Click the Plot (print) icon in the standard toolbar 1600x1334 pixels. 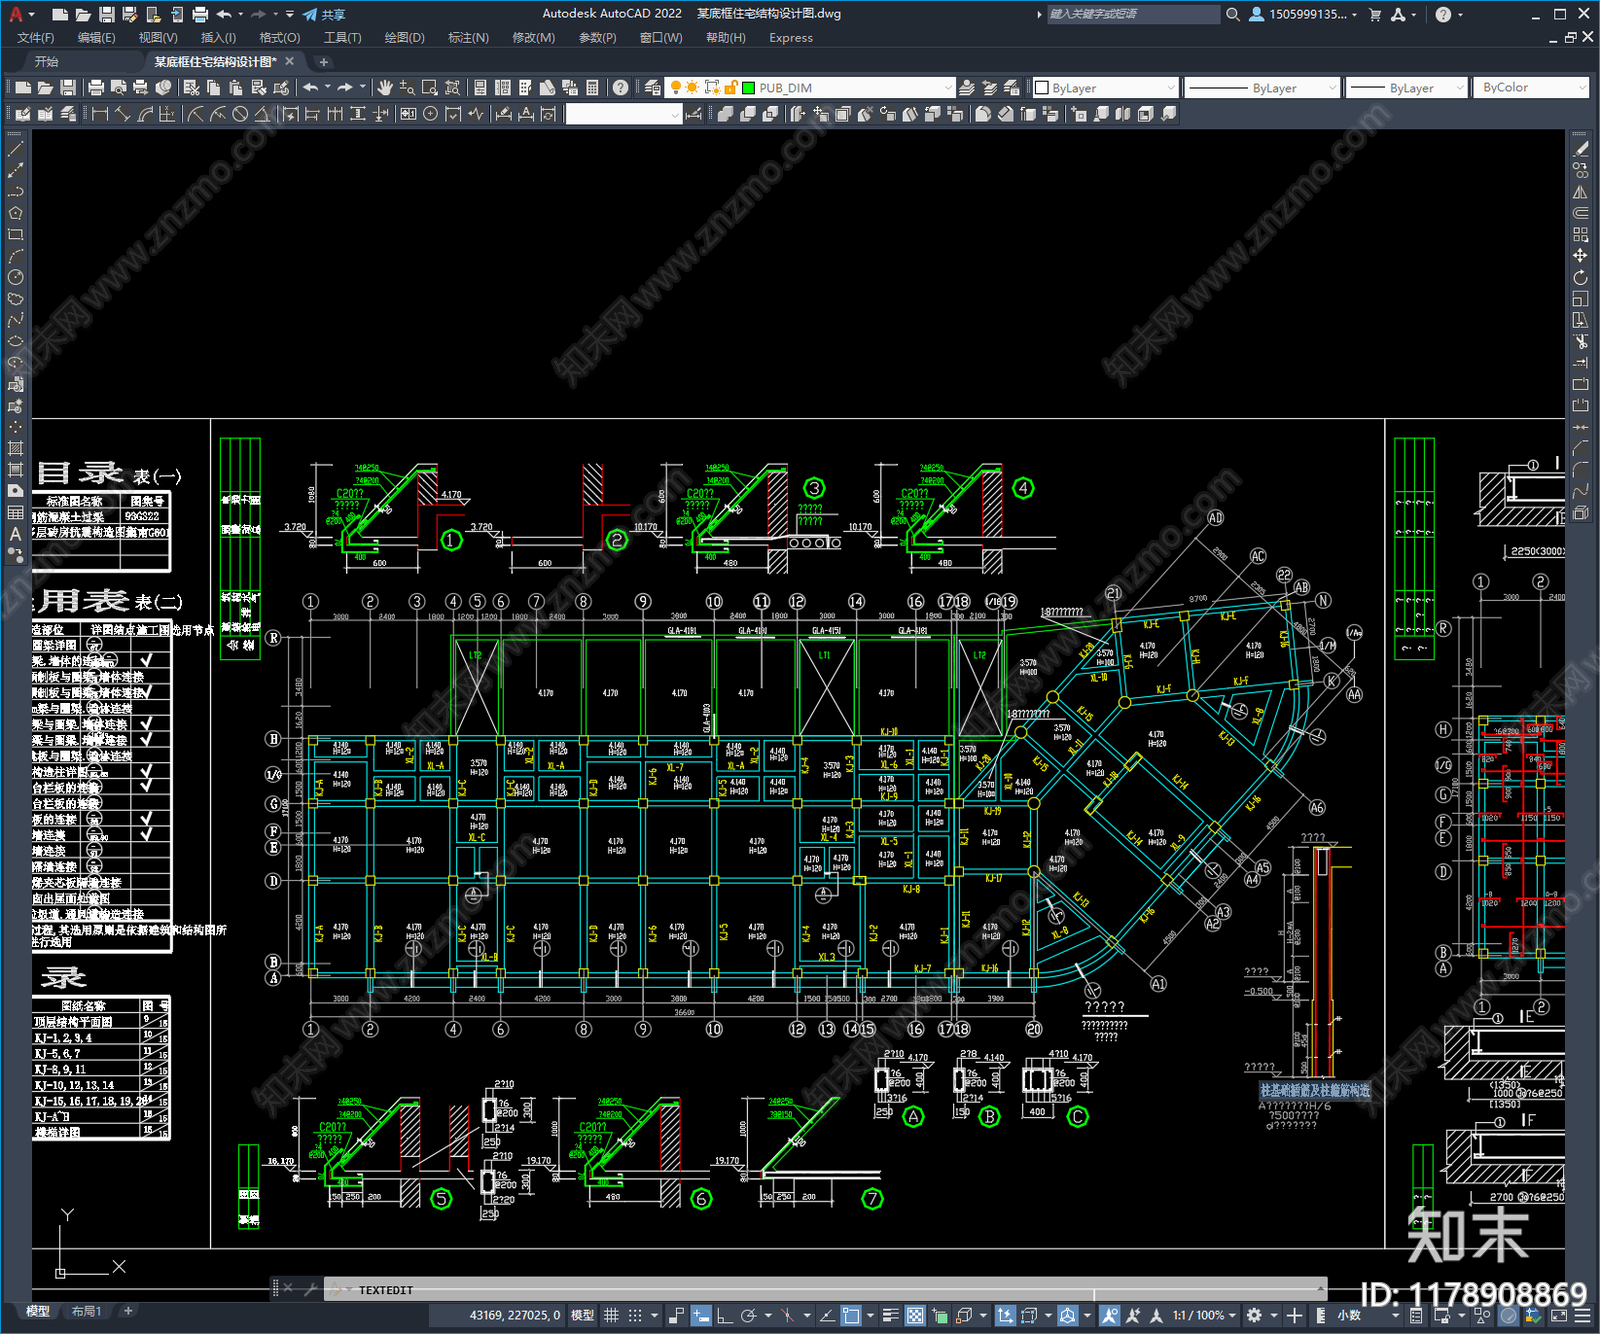click(97, 88)
